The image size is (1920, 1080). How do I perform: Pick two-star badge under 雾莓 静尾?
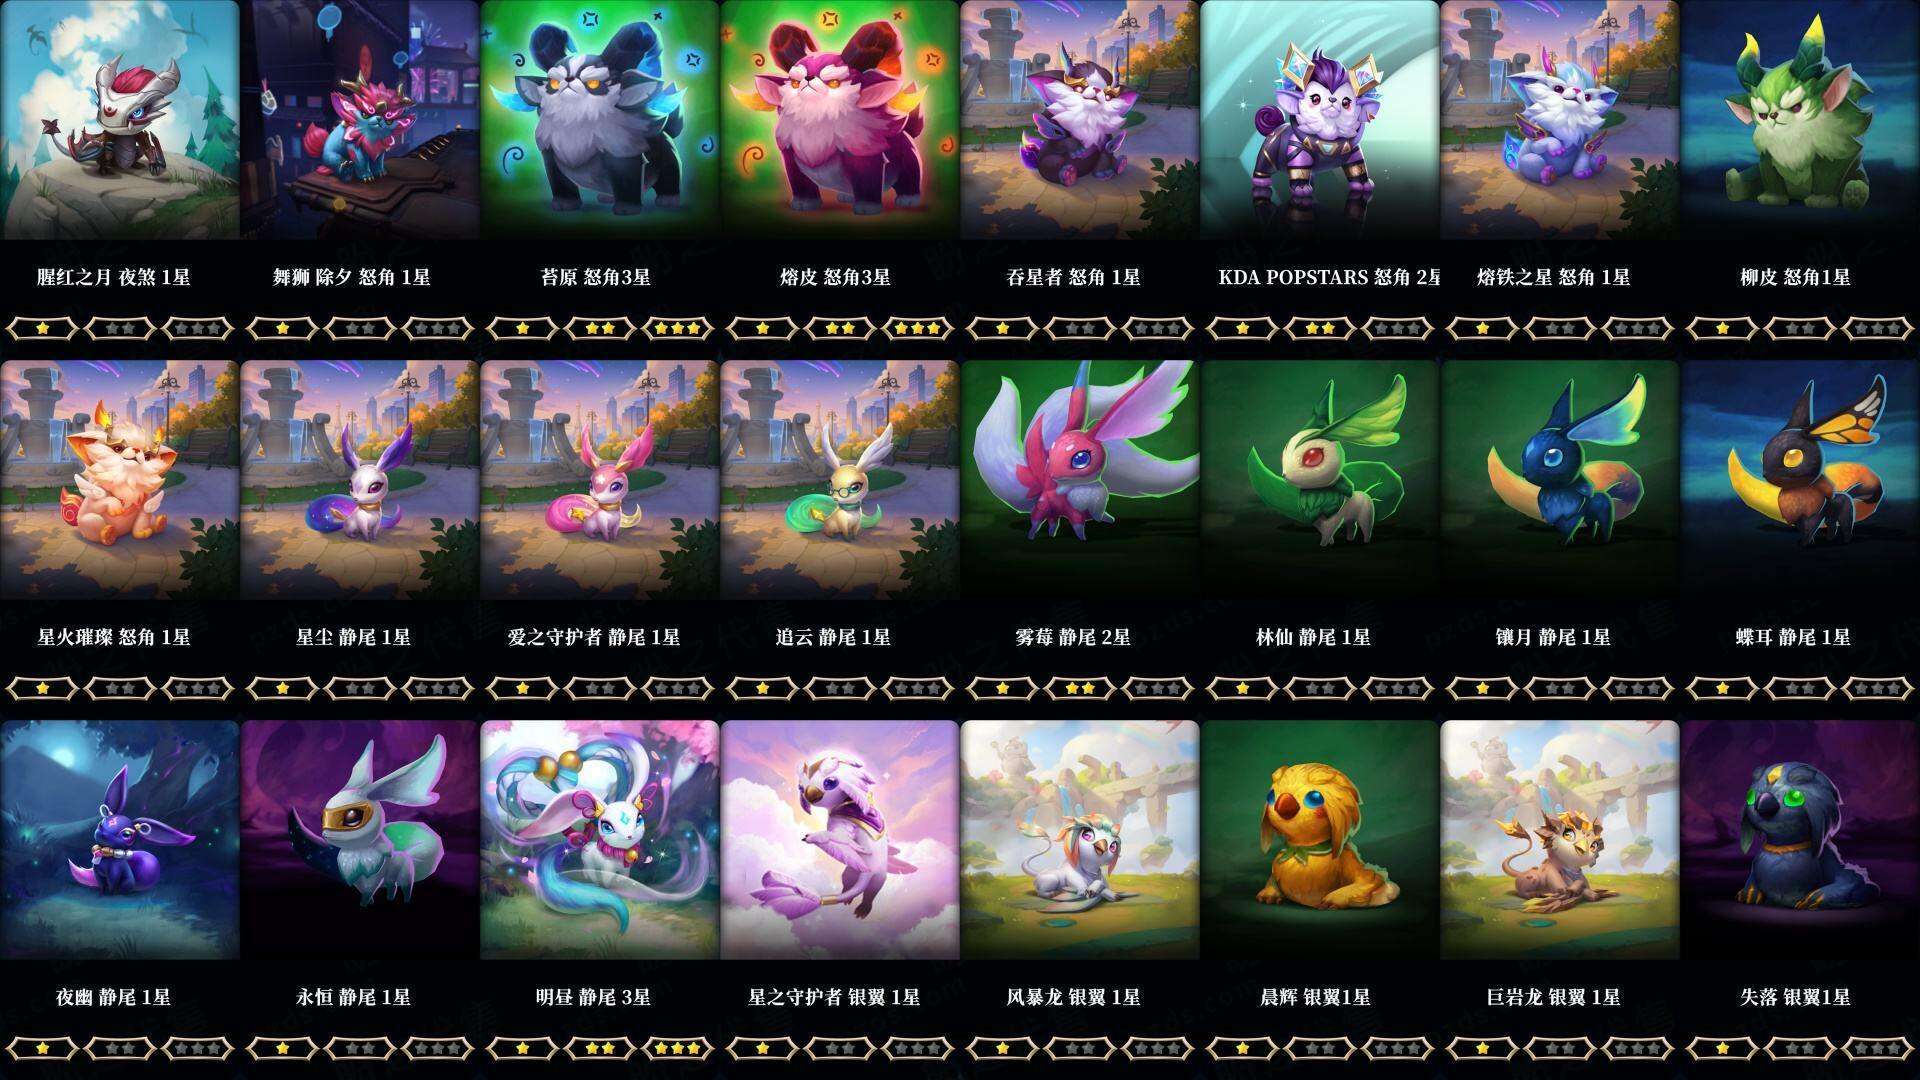(x=1080, y=687)
